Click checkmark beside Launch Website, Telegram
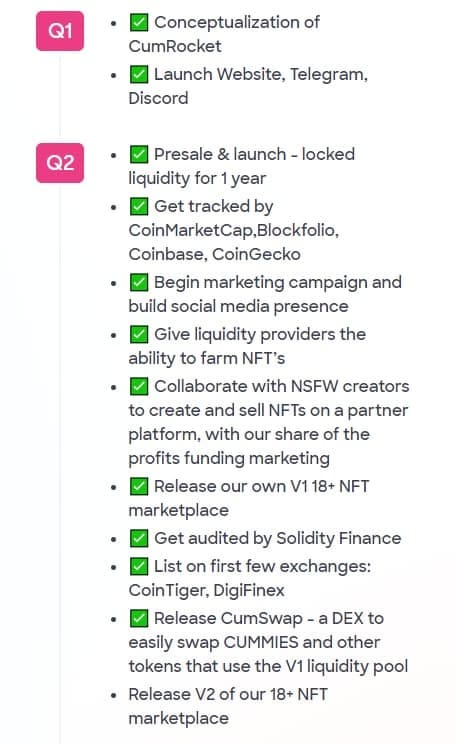Viewport: 456px width, 744px height. point(139,74)
